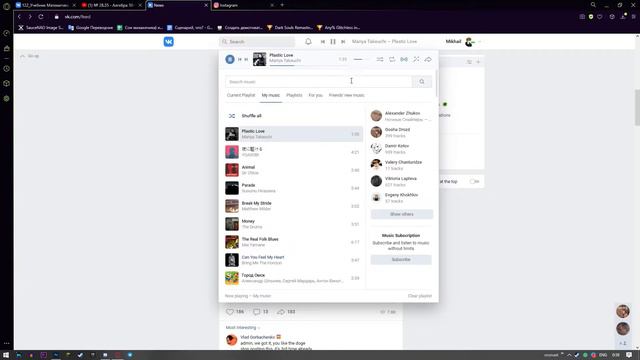Go back in browser history
This screenshot has width=640, height=360.
(x=19, y=17)
